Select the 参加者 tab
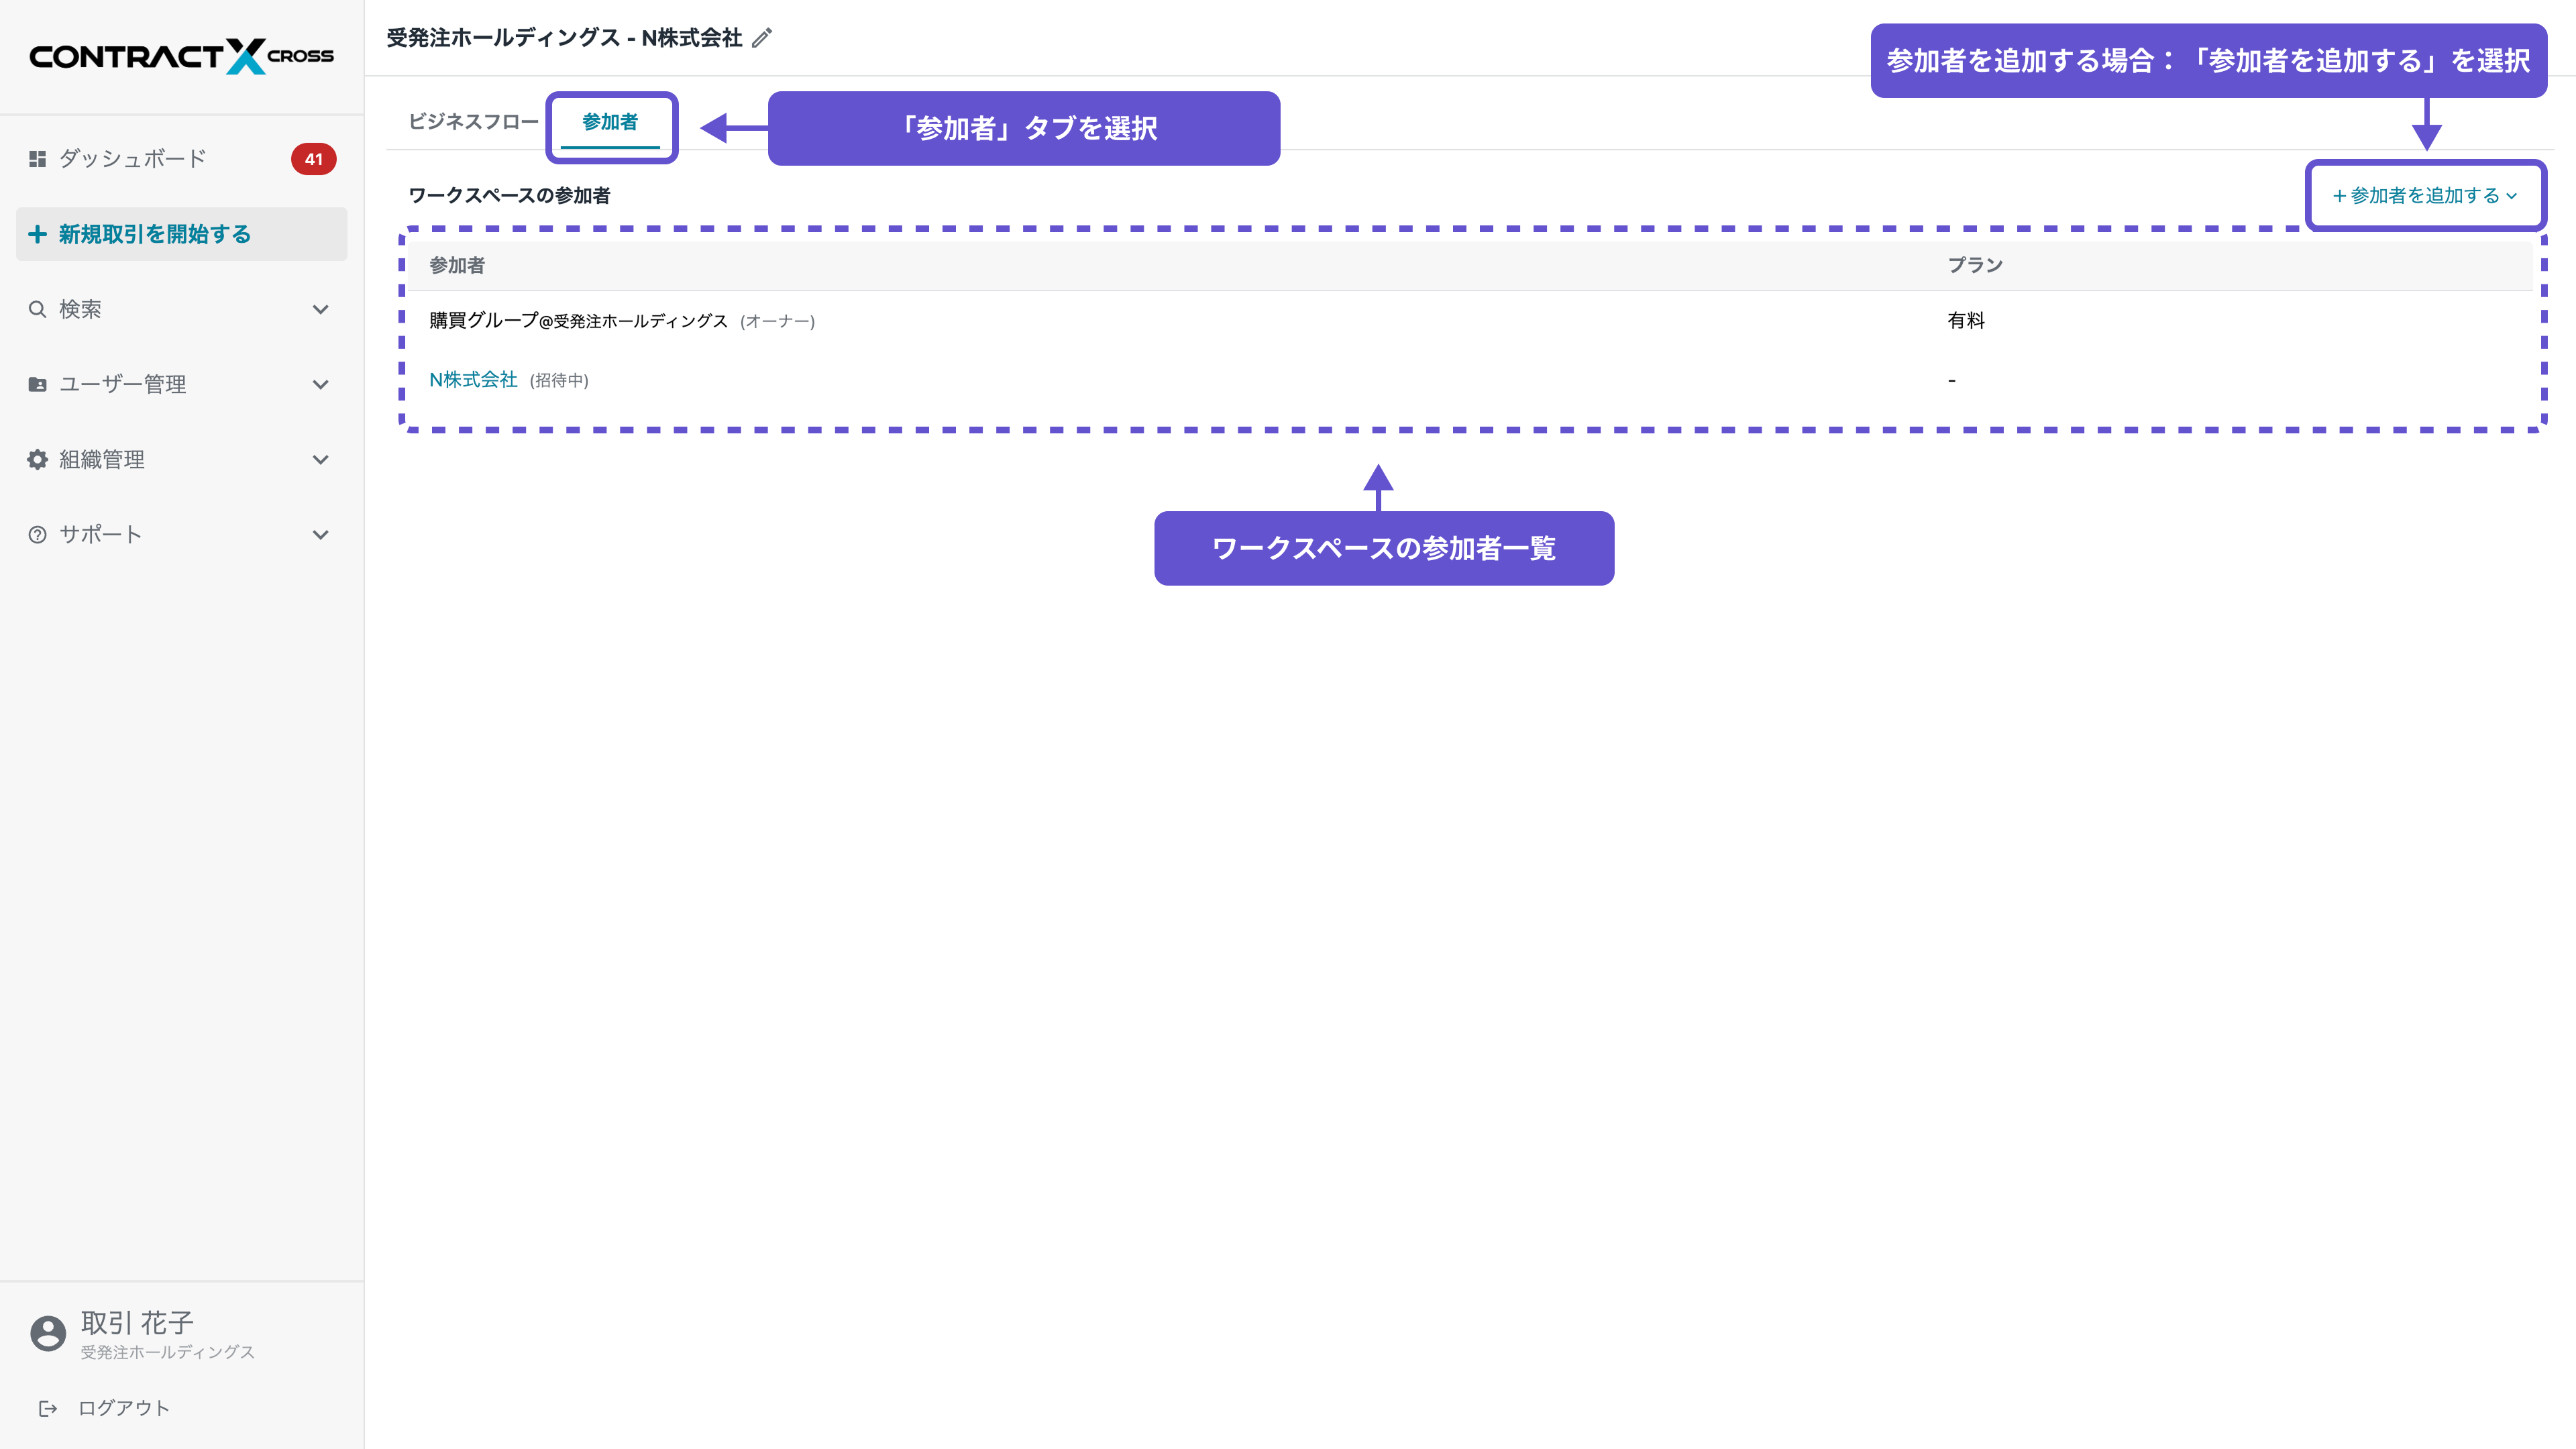The height and width of the screenshot is (1449, 2576). pos(610,122)
